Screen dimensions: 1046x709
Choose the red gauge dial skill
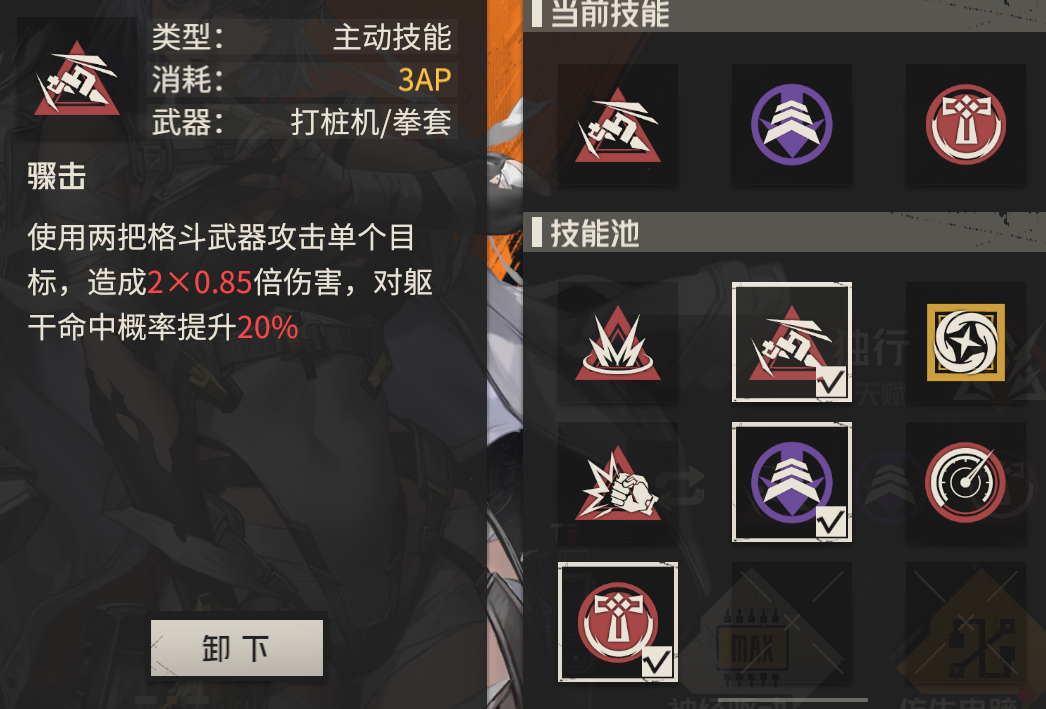point(965,482)
